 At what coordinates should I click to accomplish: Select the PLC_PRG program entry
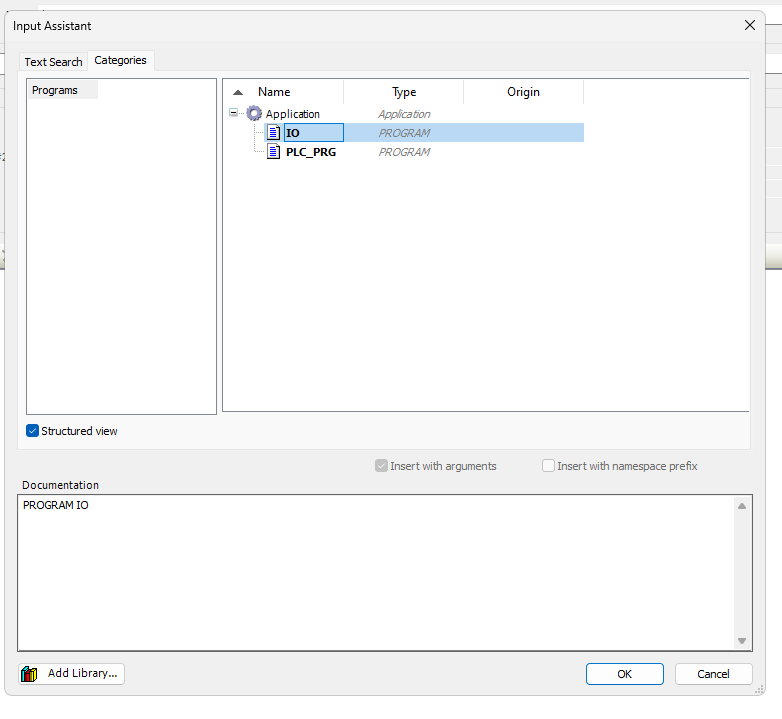tap(311, 152)
